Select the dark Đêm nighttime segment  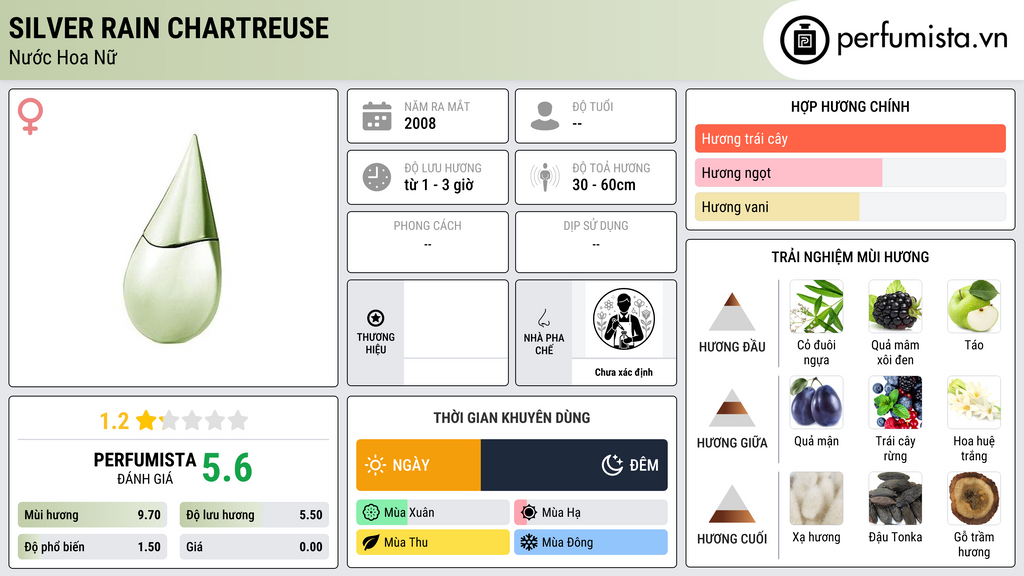574,465
